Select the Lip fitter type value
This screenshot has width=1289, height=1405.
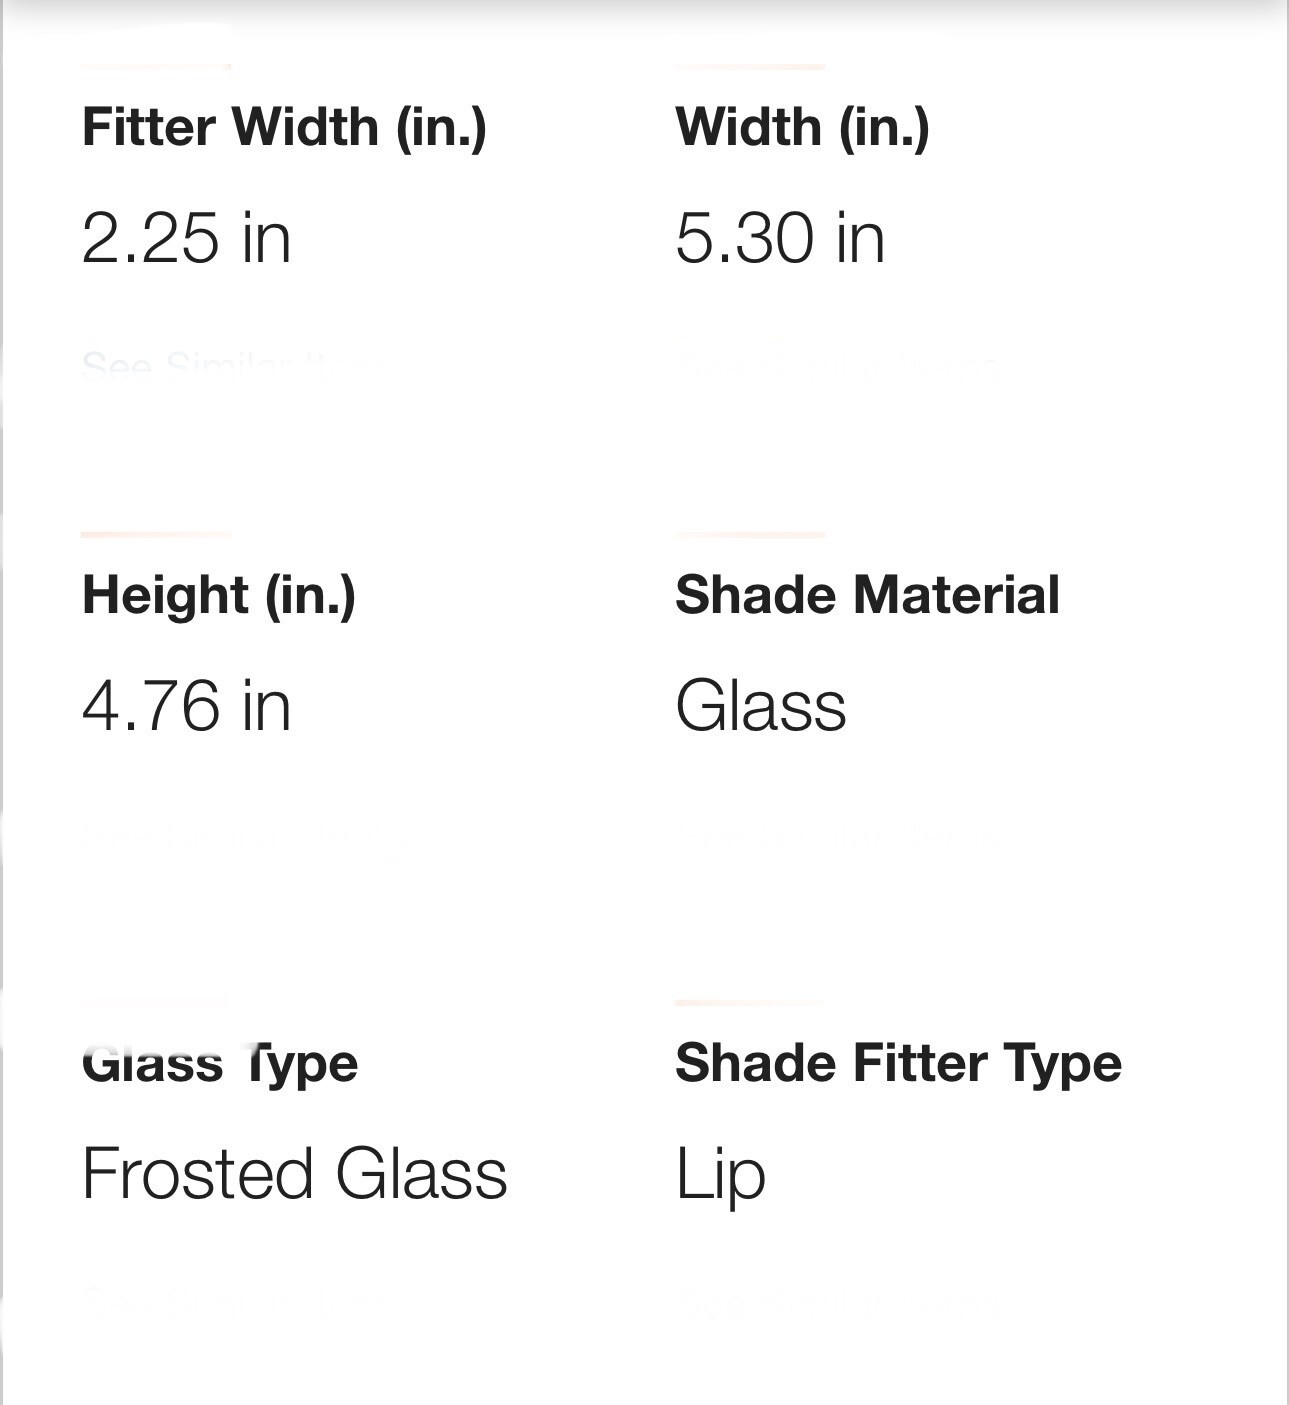(720, 1174)
